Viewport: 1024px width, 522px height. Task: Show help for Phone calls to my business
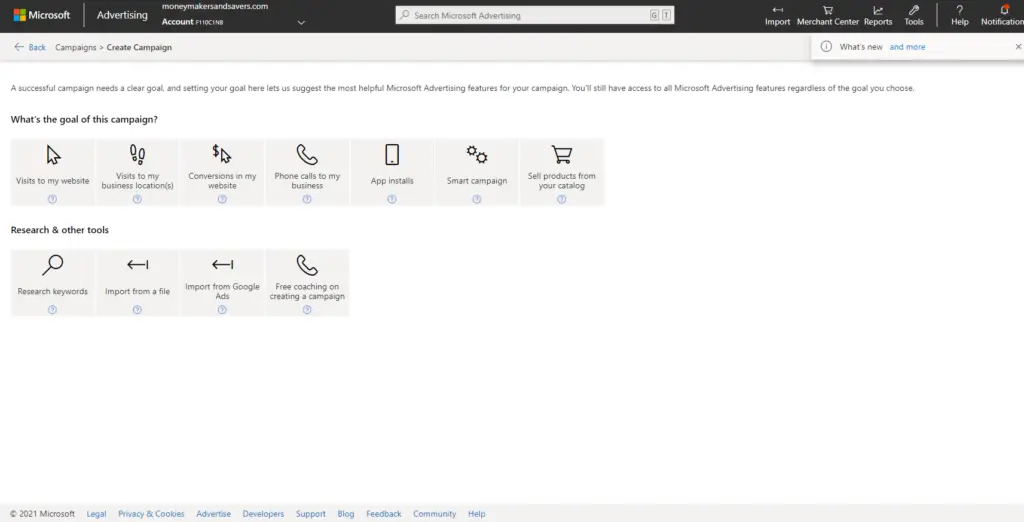coord(307,199)
